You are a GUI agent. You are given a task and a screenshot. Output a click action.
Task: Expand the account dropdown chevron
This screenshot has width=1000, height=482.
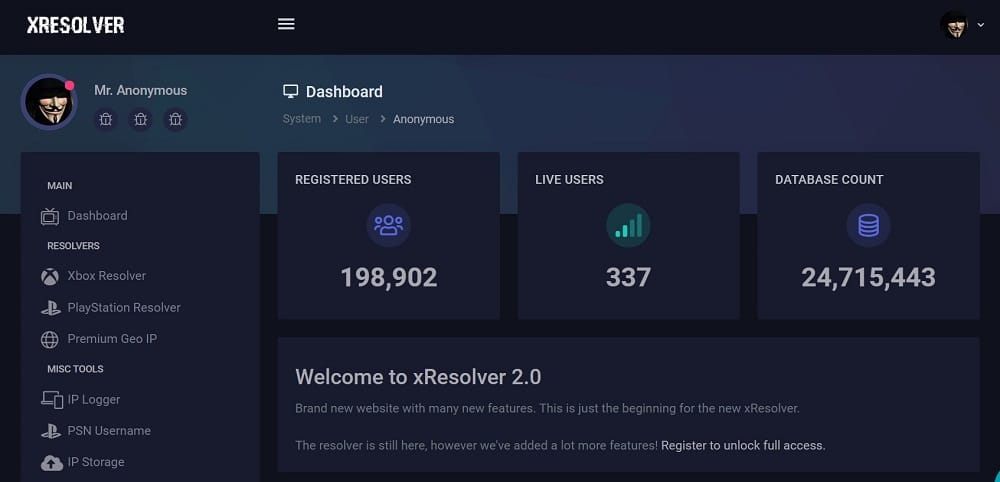click(x=980, y=25)
